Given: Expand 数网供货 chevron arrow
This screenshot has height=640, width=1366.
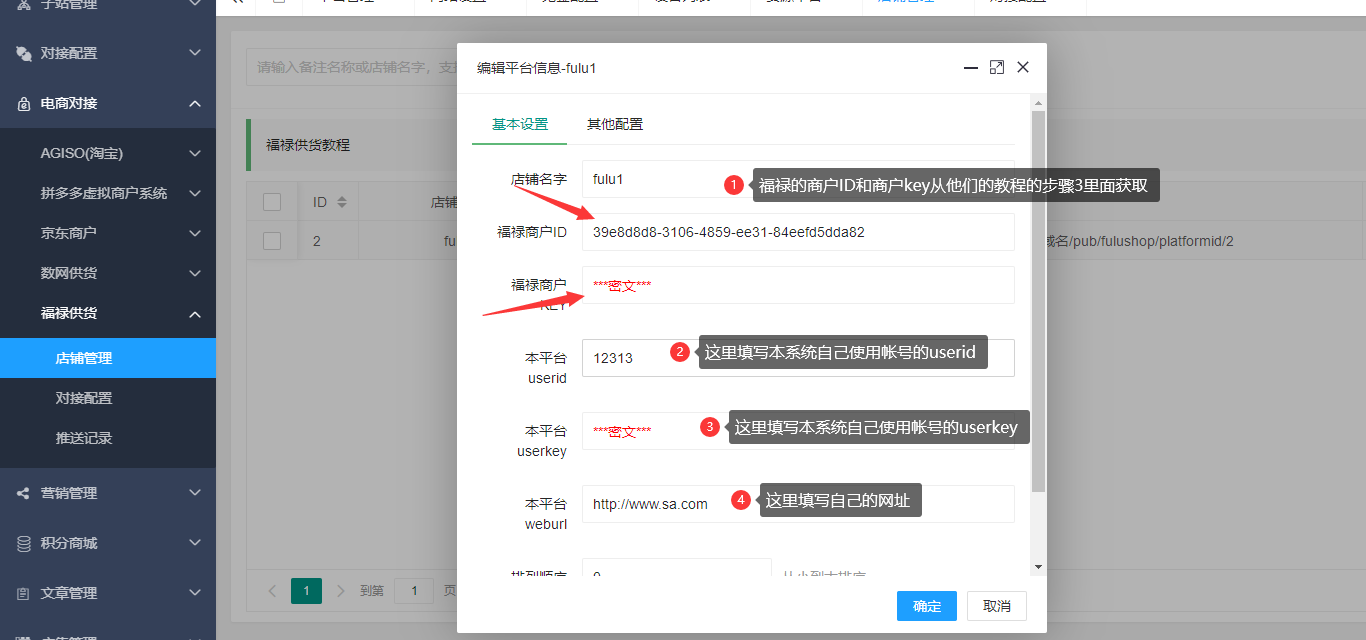Looking at the screenshot, I should point(195,273).
